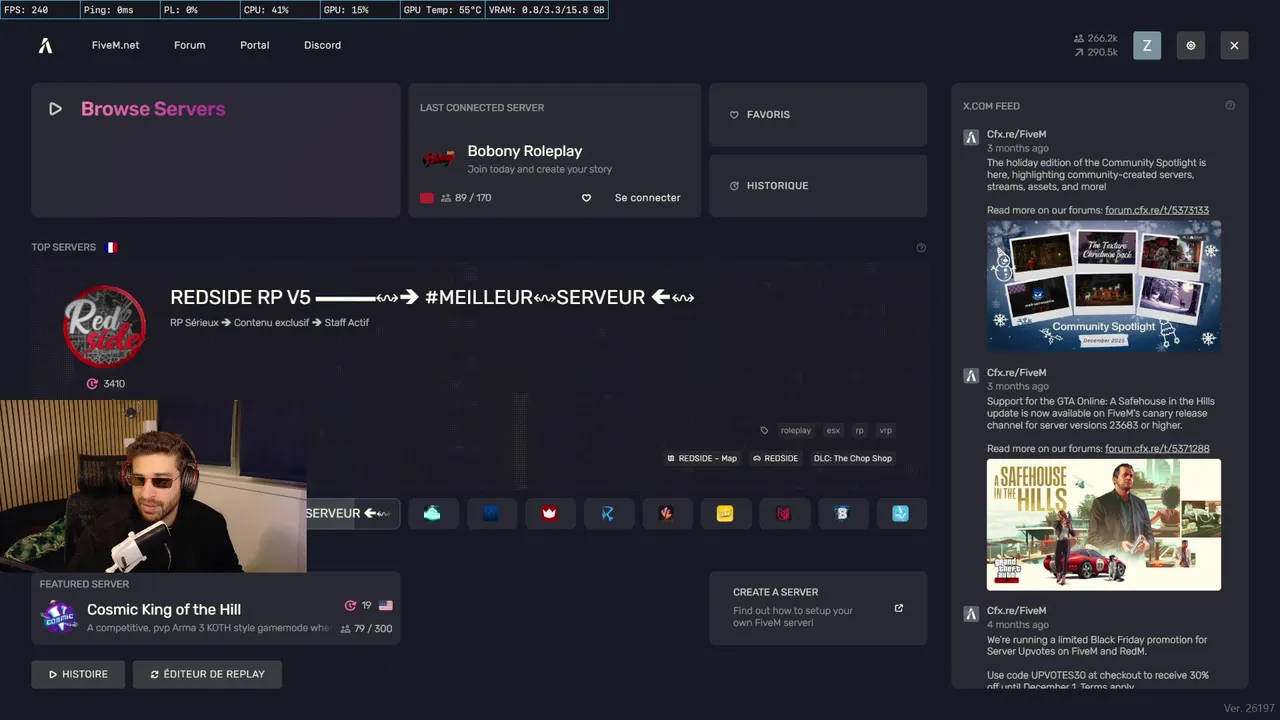1280x720 pixels.
Task: Select the white B server icon tab
Action: [x=842, y=513]
